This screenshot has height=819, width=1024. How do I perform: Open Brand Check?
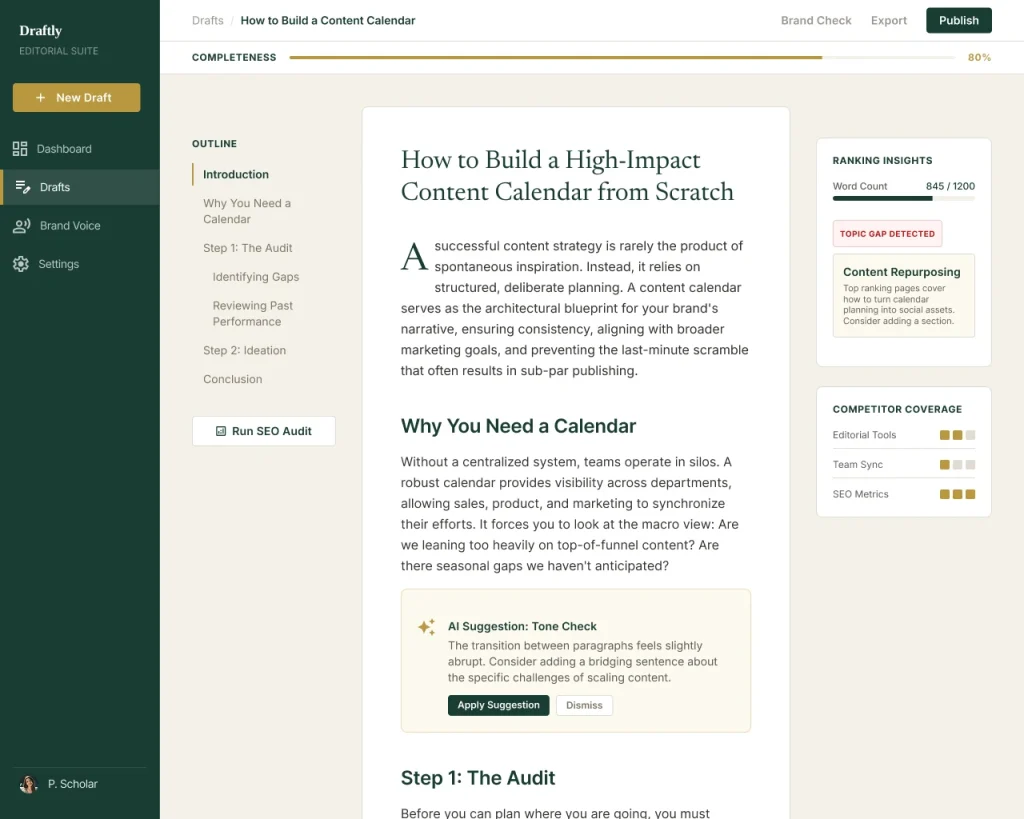point(816,20)
